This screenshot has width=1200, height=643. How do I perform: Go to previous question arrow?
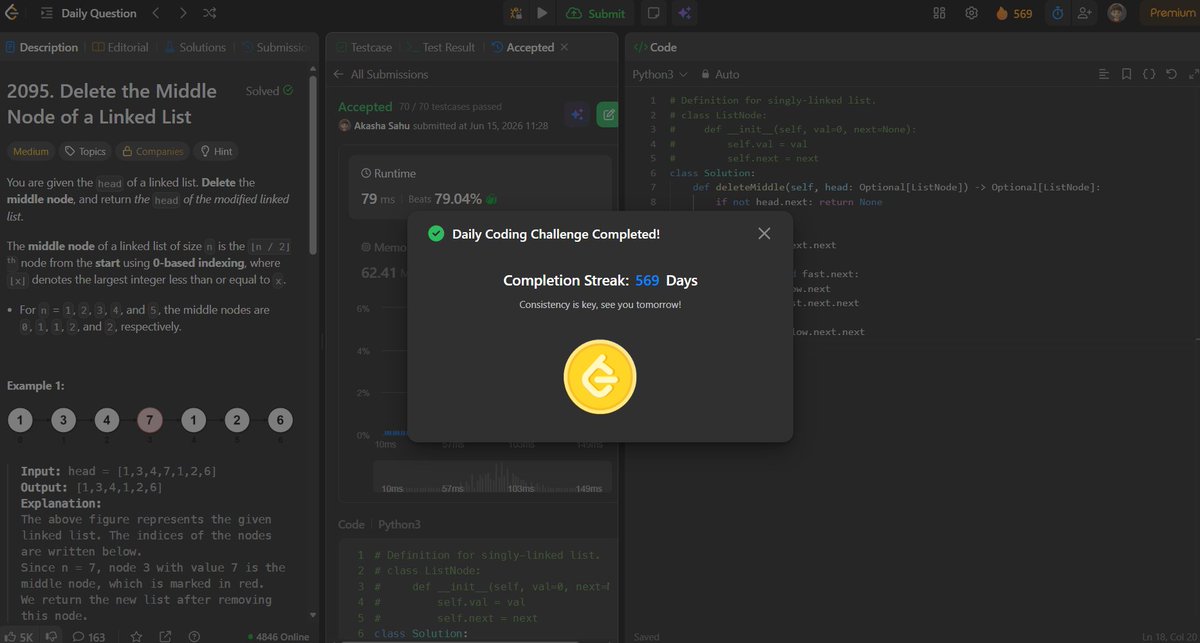pos(156,13)
